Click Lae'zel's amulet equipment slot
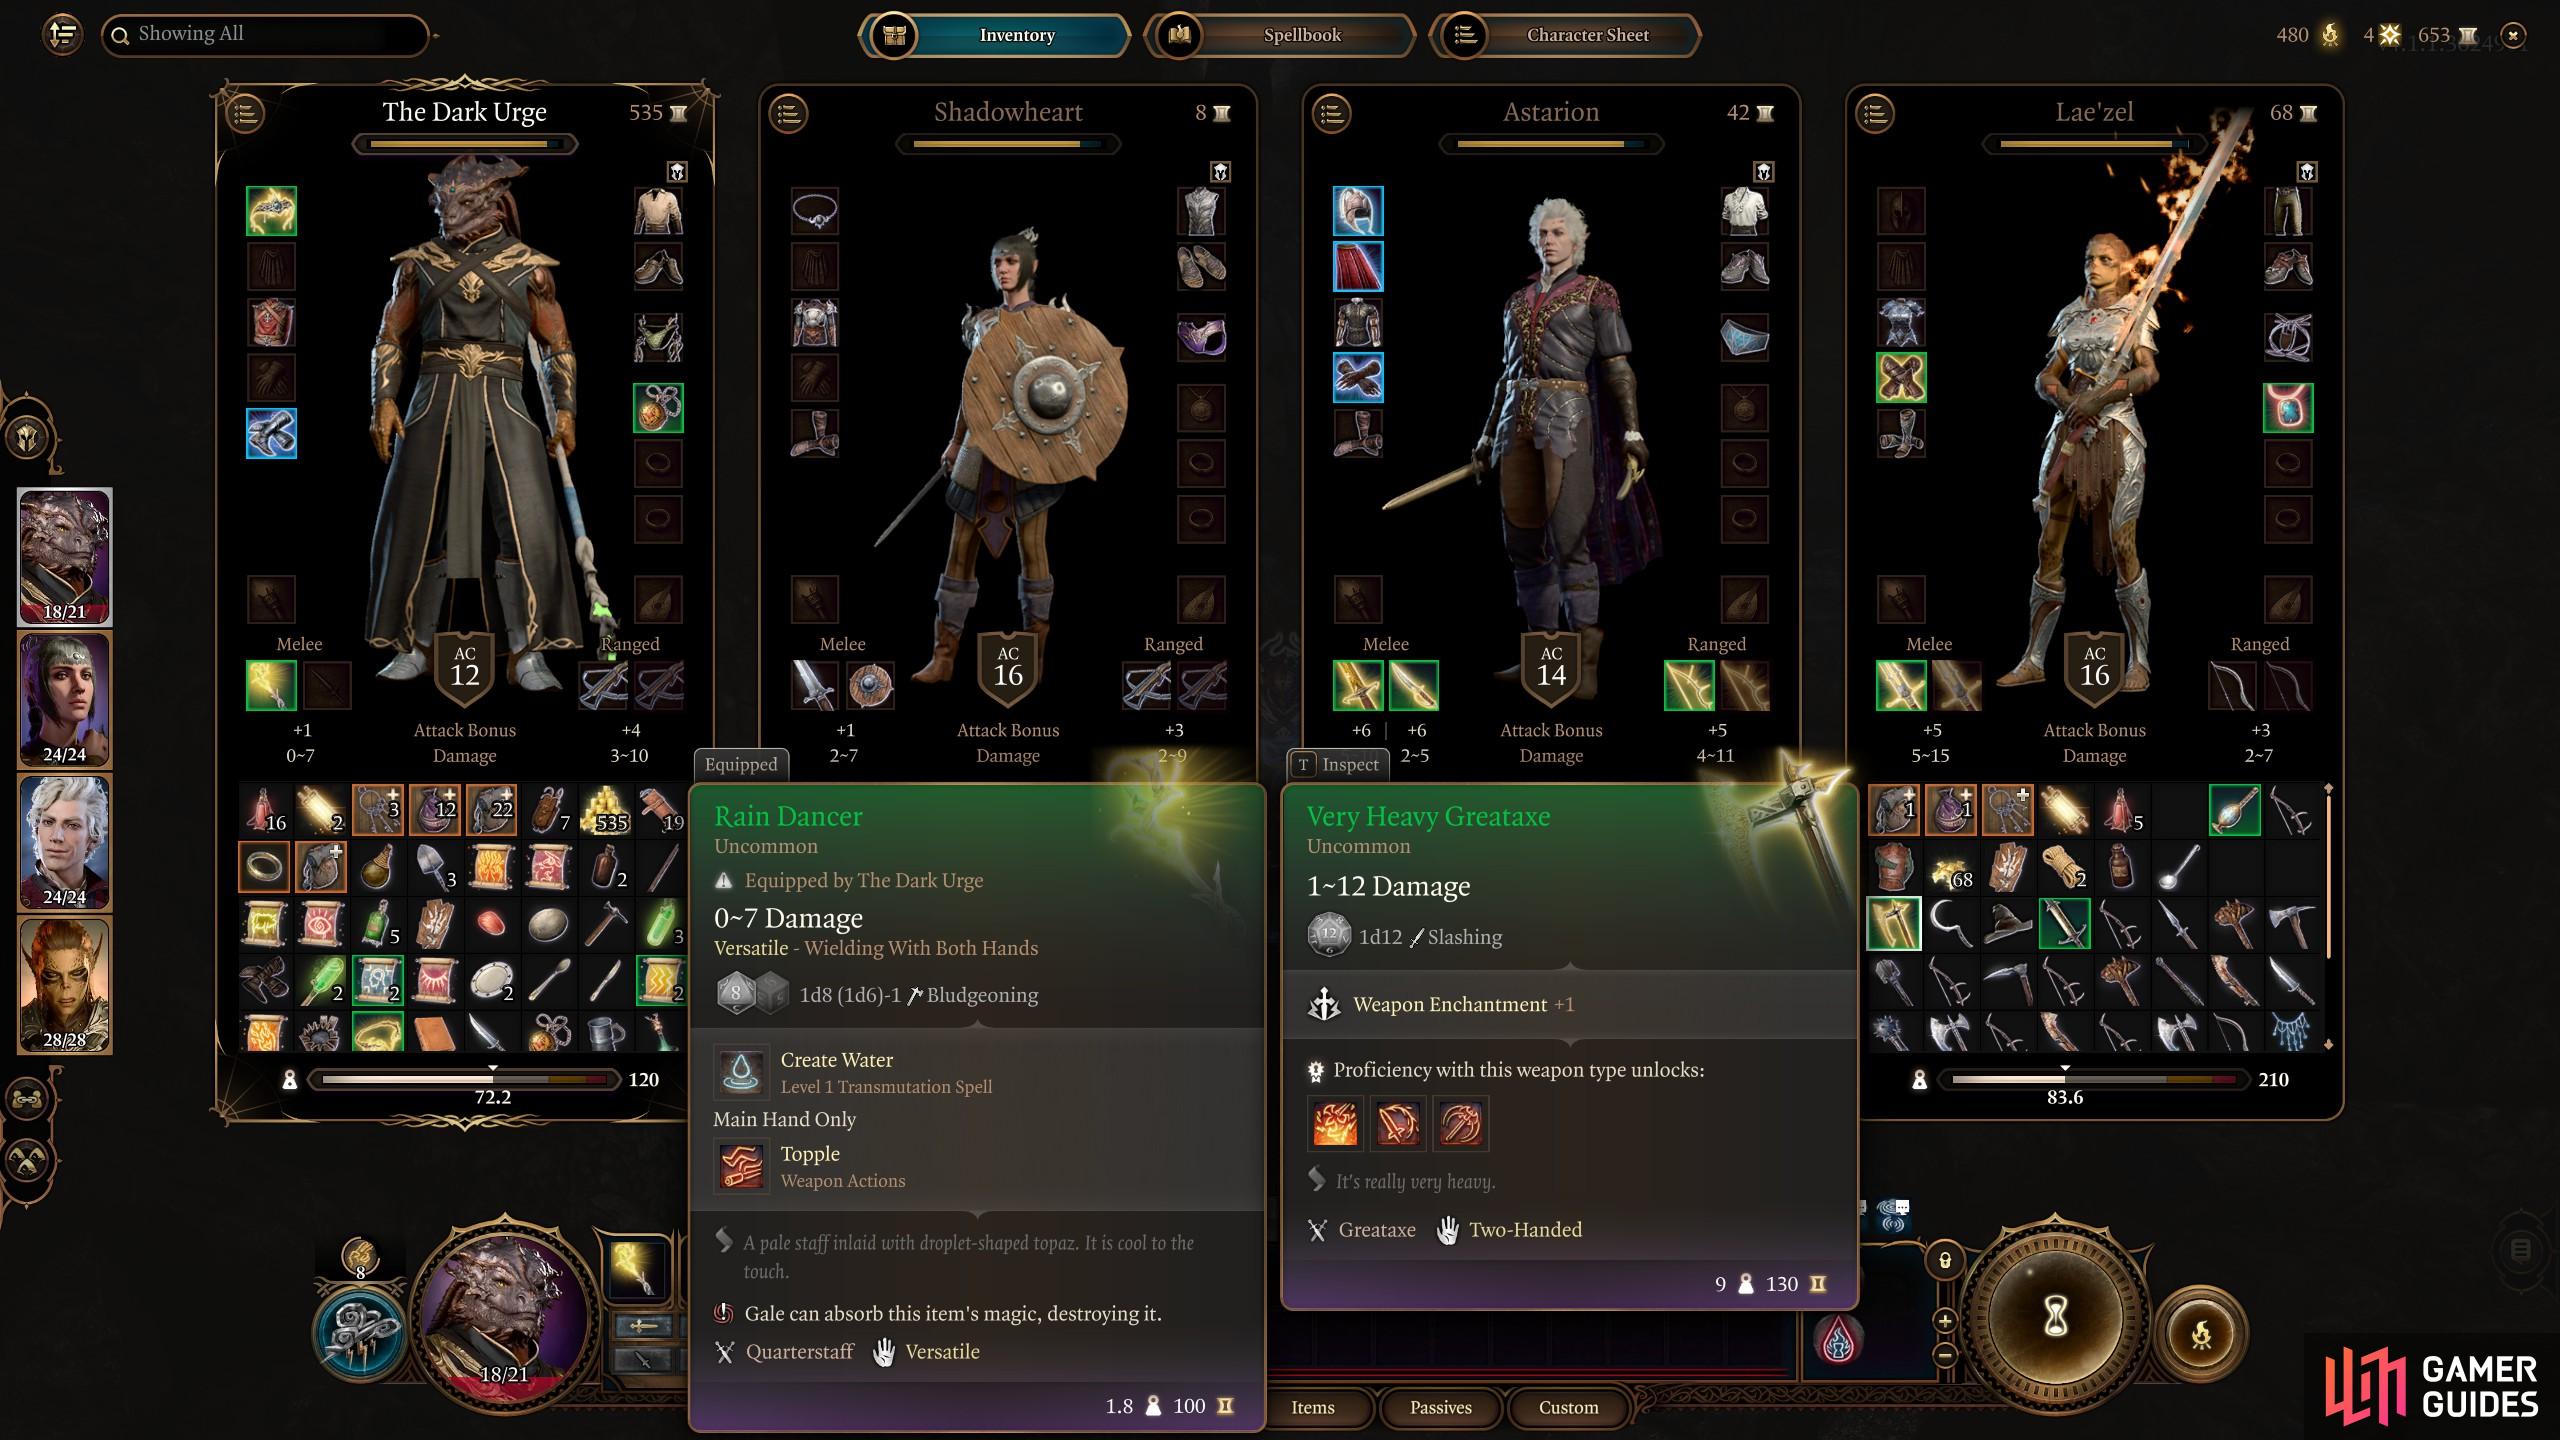Viewport: 2560px width, 1440px height. click(x=2288, y=408)
